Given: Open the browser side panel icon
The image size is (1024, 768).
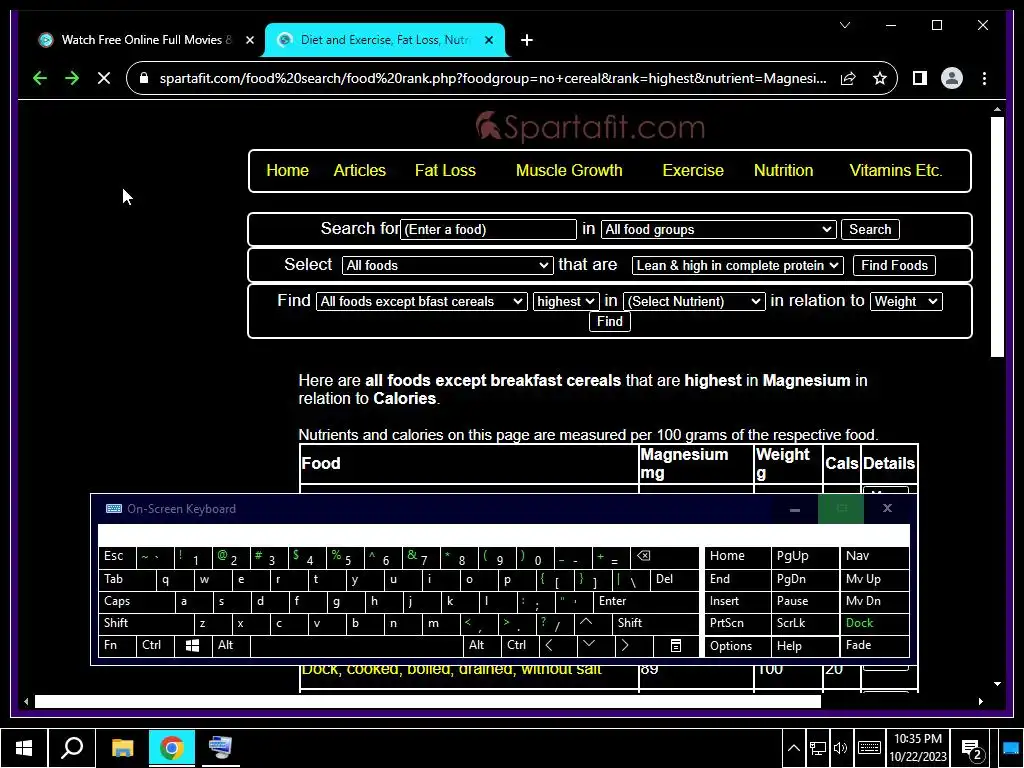Looking at the screenshot, I should (920, 78).
